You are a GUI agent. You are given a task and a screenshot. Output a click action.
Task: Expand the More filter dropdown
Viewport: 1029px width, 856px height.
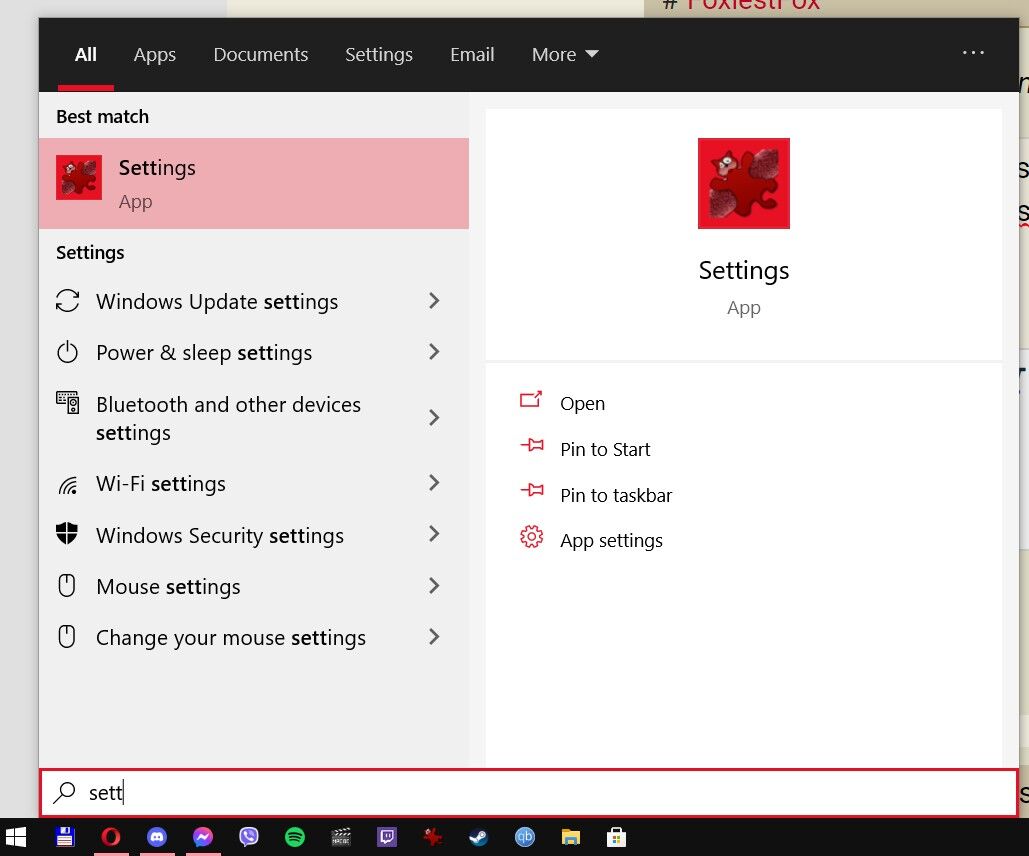(565, 54)
